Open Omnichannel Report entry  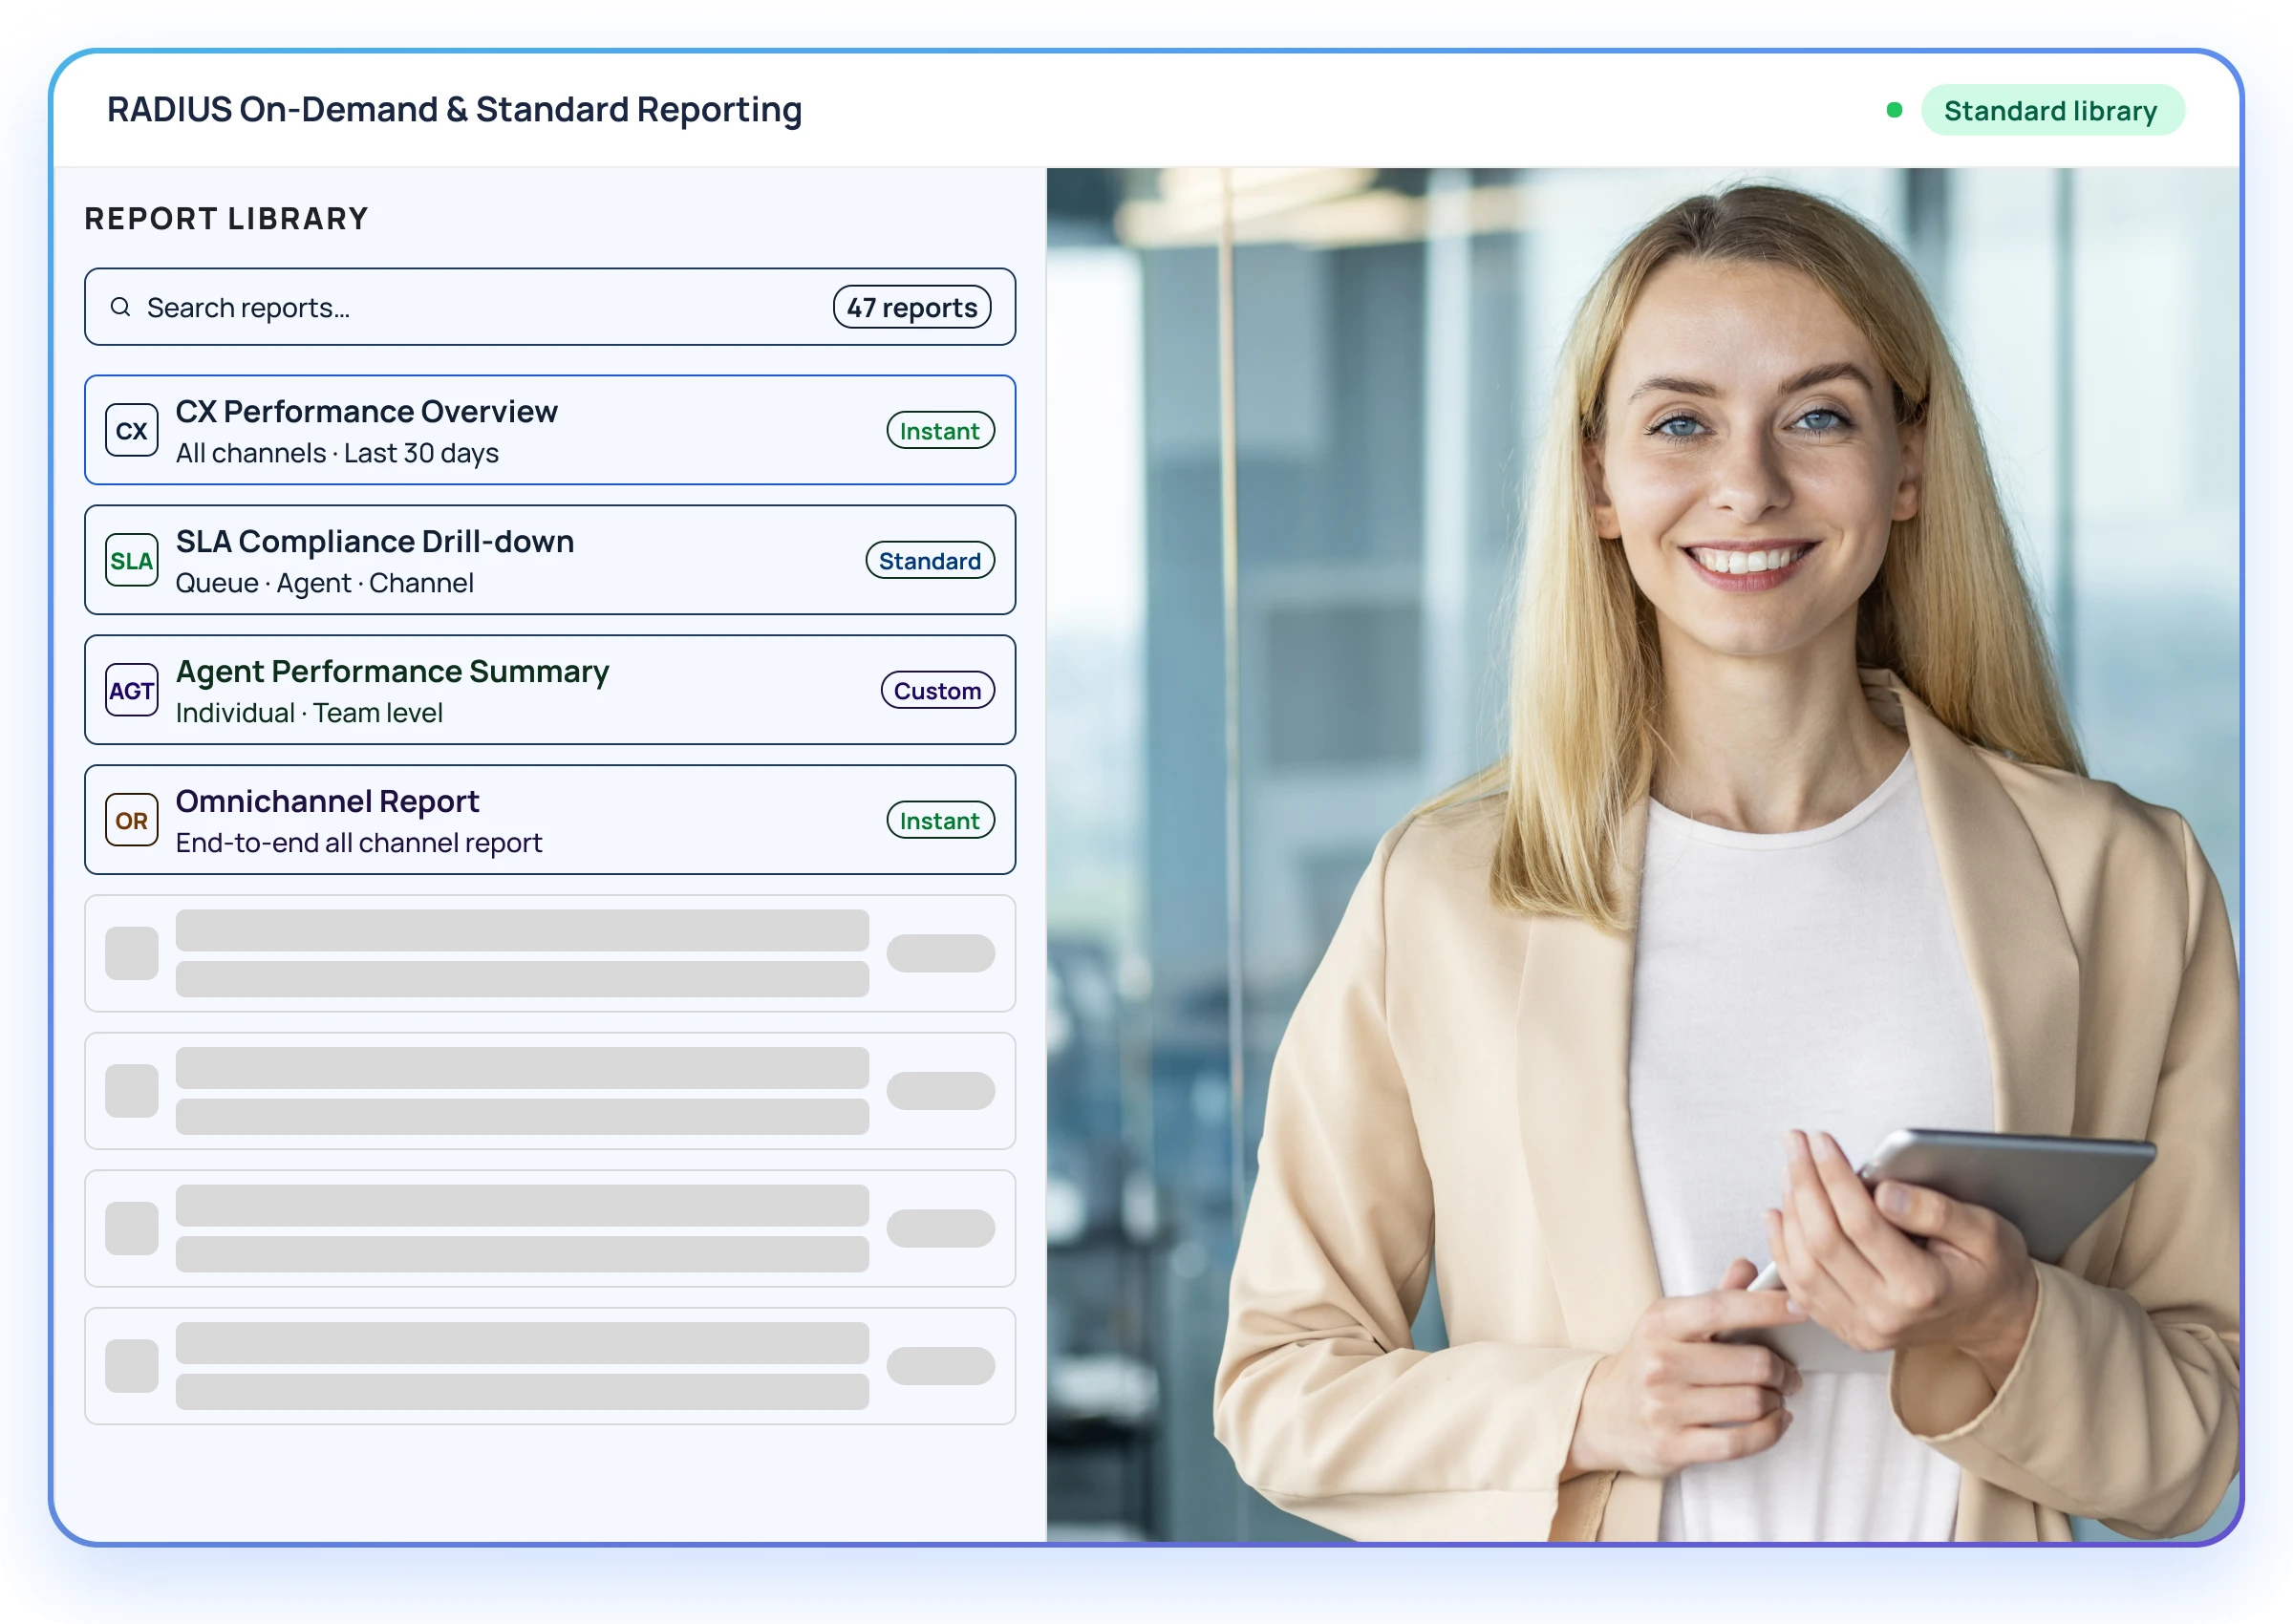point(327,802)
